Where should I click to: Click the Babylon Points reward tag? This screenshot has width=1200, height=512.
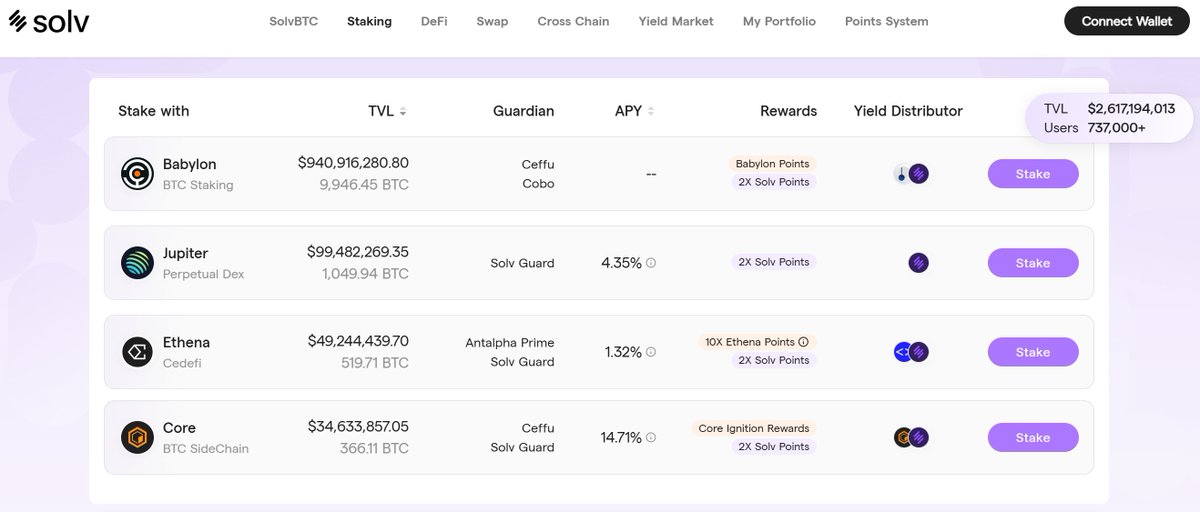pos(772,164)
